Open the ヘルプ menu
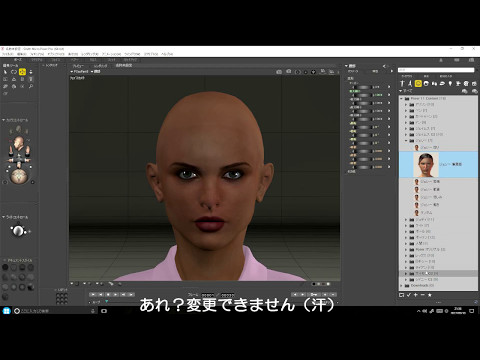The height and width of the screenshot is (360, 480). click(167, 54)
